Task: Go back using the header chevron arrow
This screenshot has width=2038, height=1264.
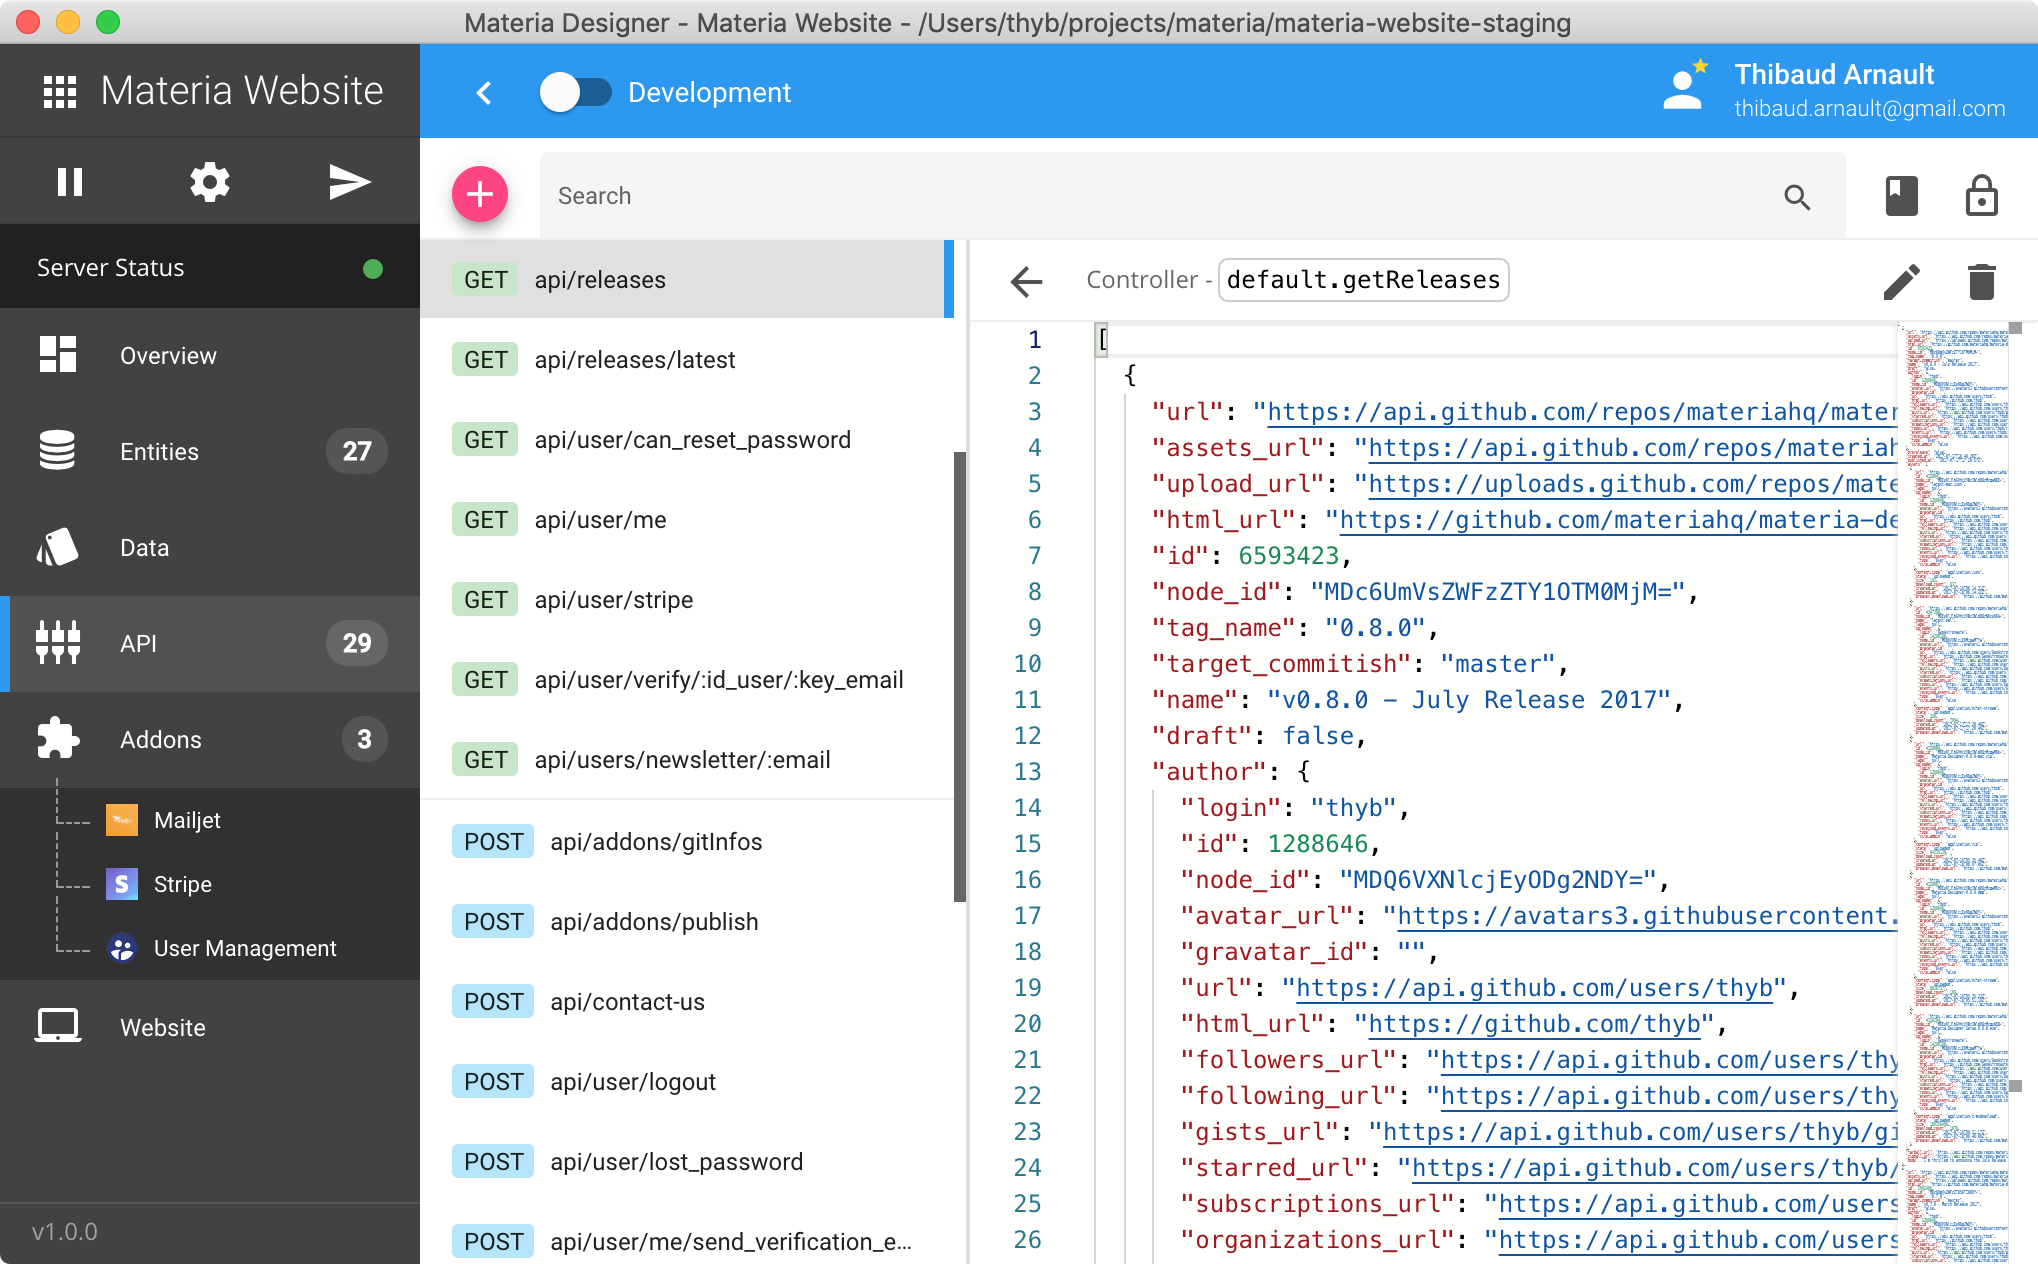Action: [x=485, y=92]
